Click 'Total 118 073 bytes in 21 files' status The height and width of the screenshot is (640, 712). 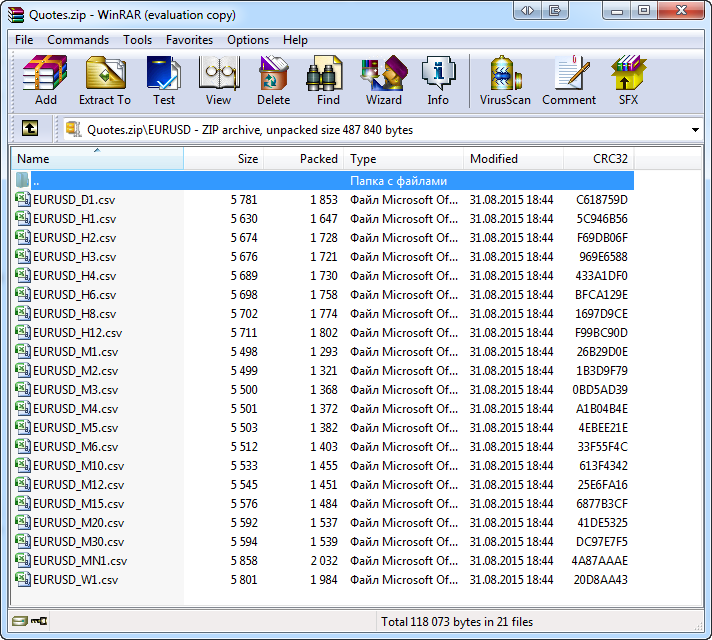pos(457,621)
